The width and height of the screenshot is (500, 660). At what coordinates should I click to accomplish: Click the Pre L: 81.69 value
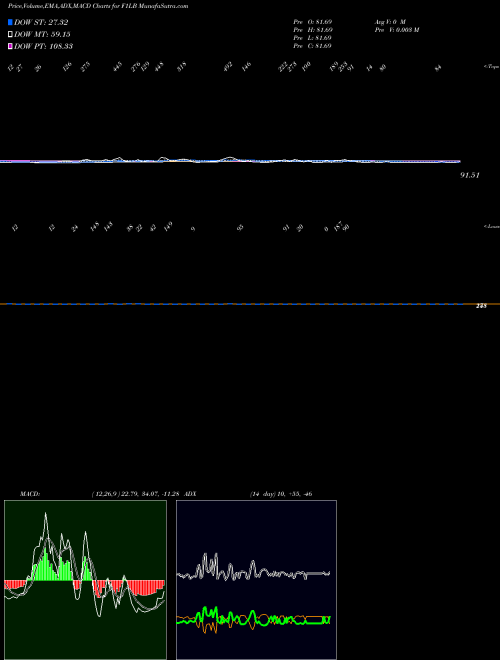pyautogui.click(x=313, y=38)
